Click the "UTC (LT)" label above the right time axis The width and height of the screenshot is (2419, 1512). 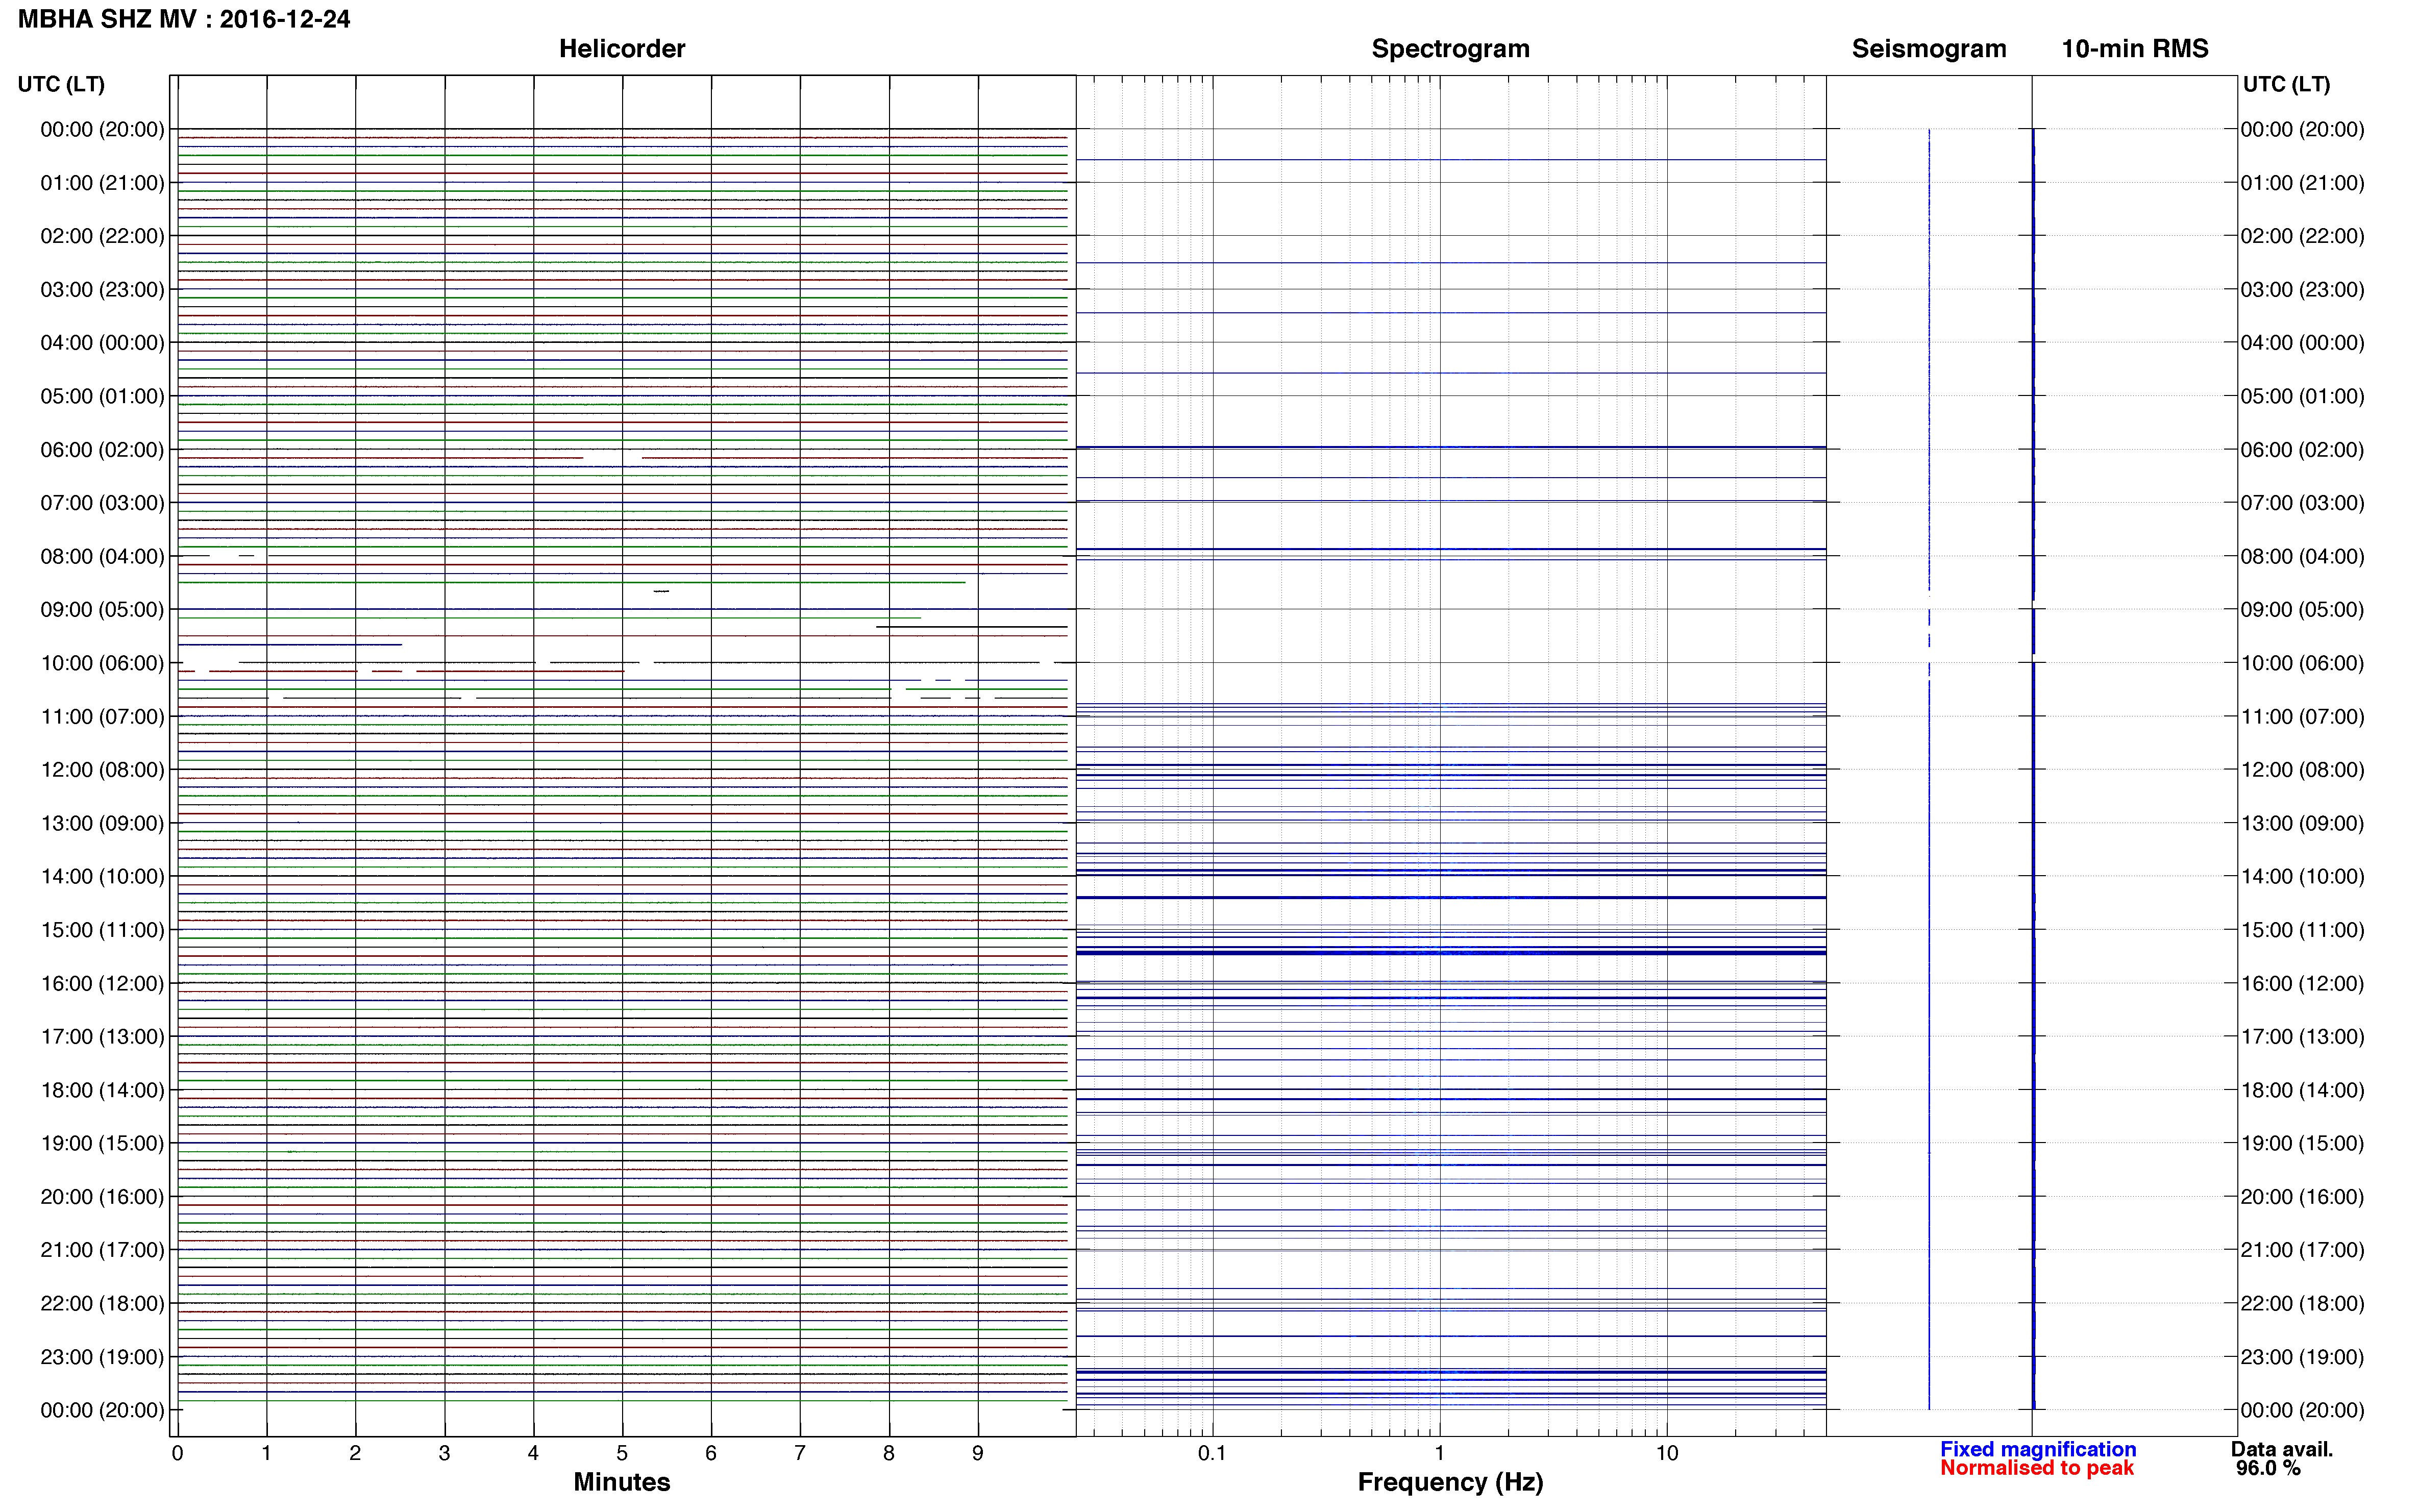coord(2286,84)
